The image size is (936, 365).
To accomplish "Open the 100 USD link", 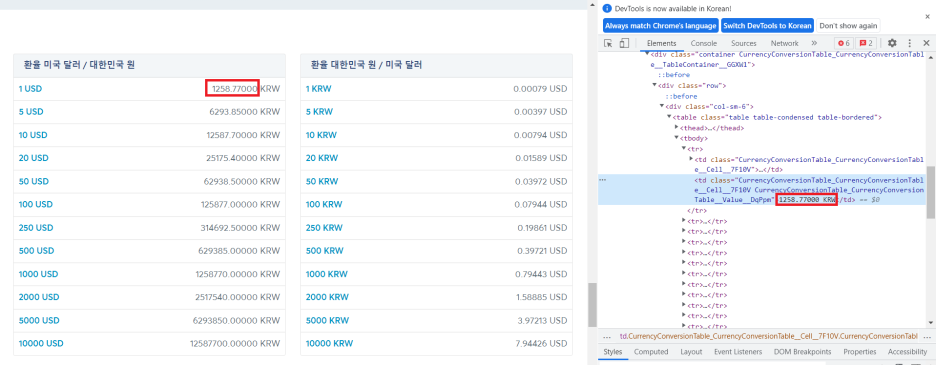I will (x=36, y=204).
